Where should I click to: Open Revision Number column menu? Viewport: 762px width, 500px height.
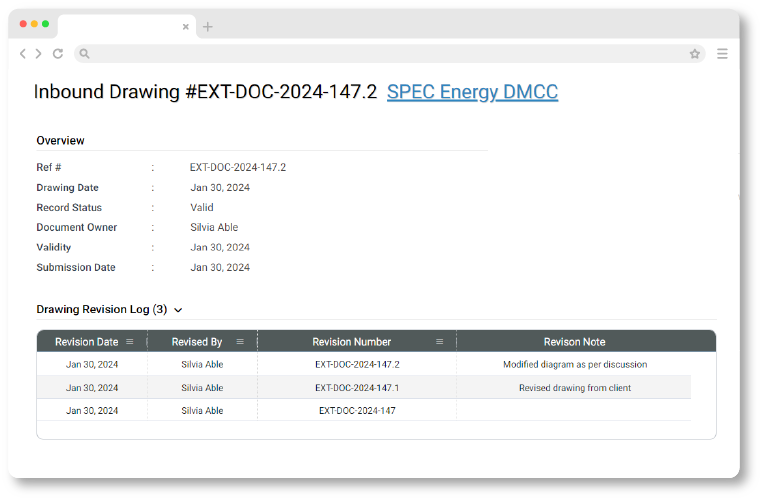coord(439,342)
